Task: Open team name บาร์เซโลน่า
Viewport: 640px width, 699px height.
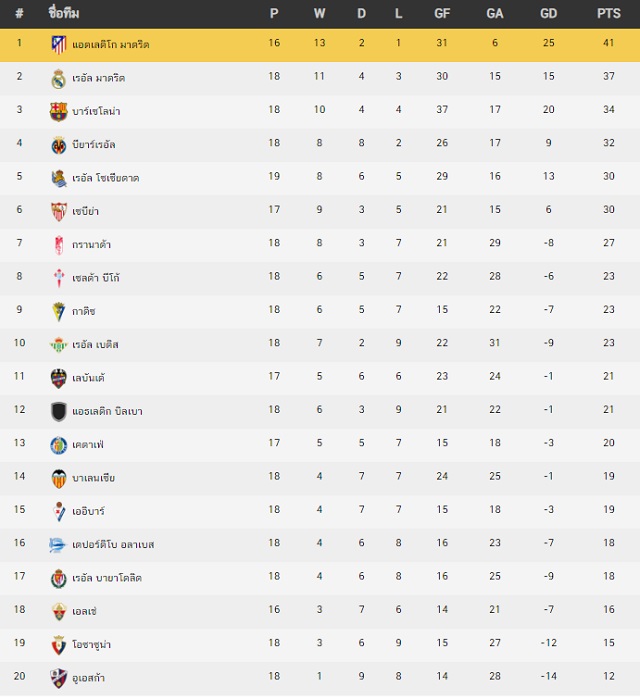Action: [96, 111]
